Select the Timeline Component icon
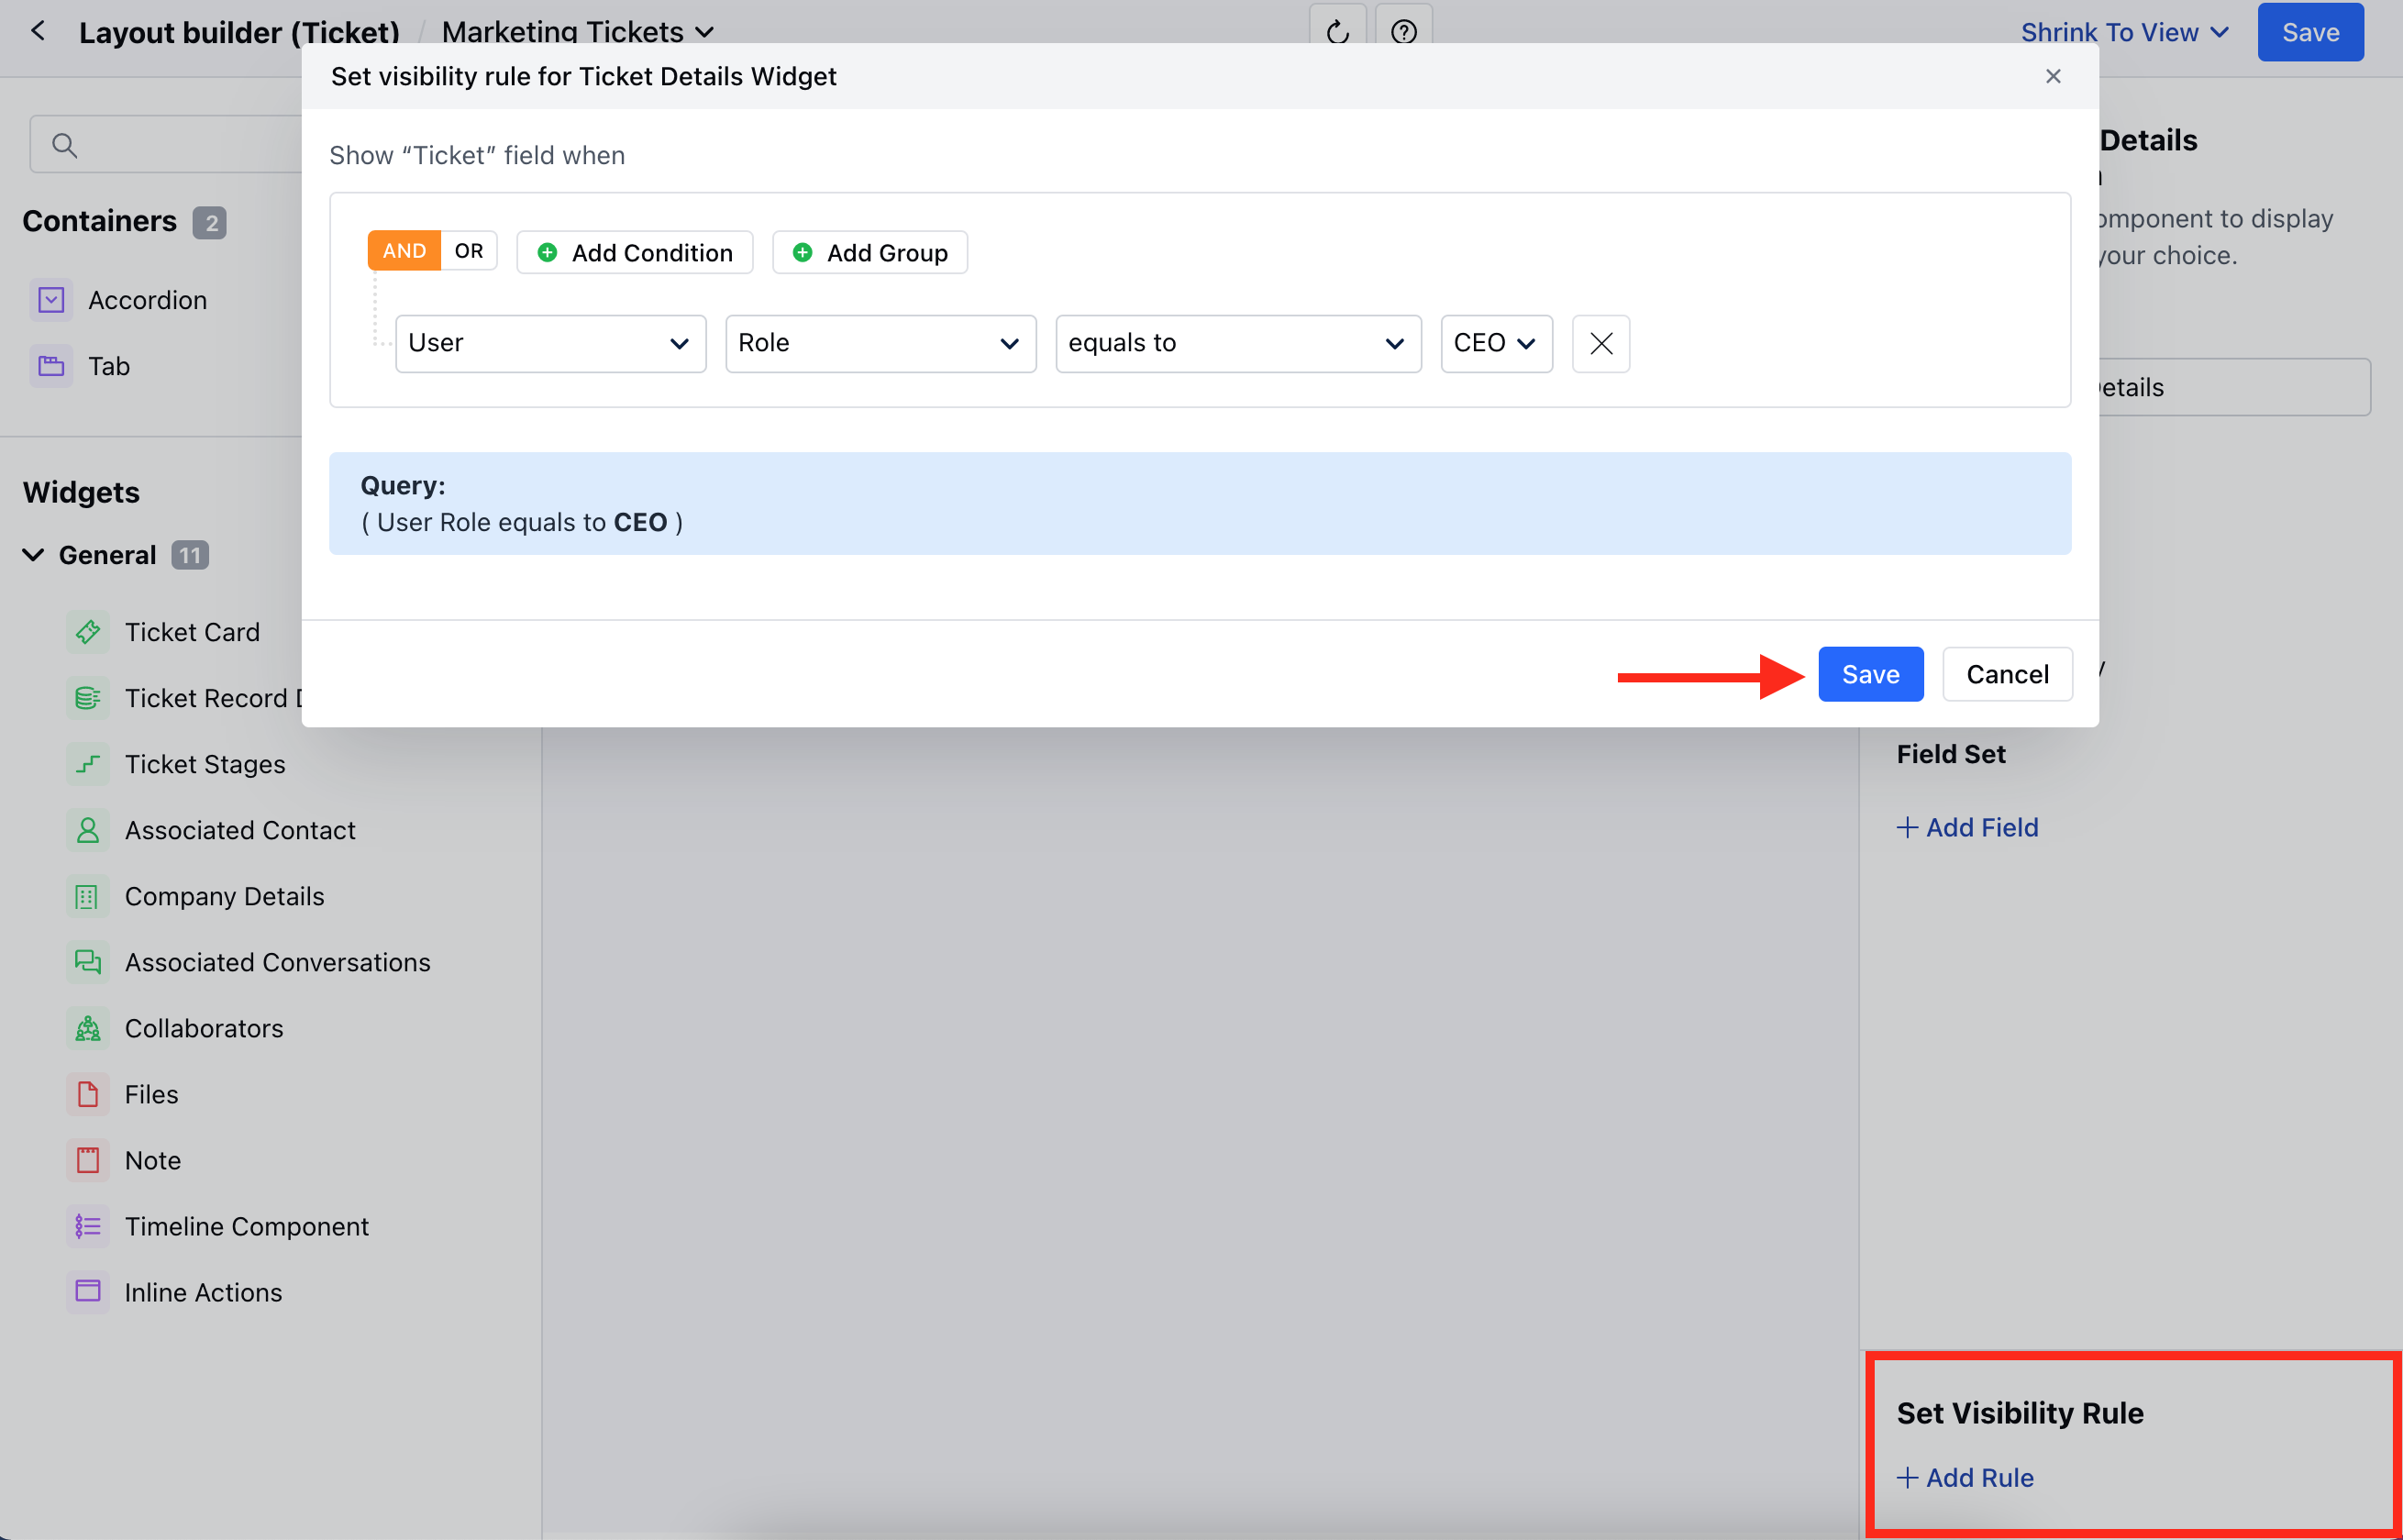This screenshot has width=2403, height=1540. (x=87, y=1226)
